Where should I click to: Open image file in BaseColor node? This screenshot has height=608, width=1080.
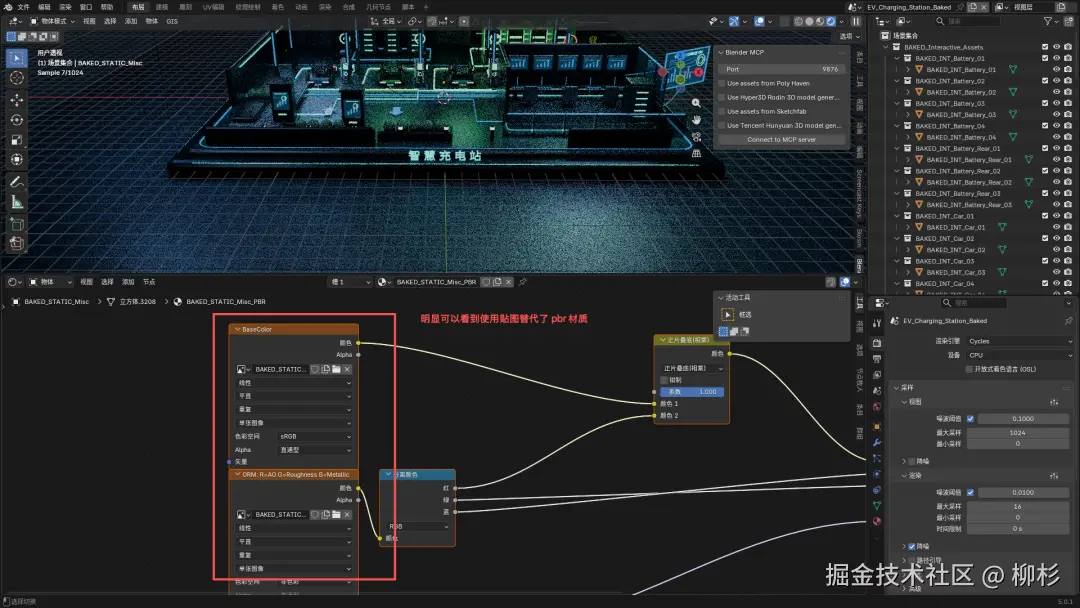[336, 370]
